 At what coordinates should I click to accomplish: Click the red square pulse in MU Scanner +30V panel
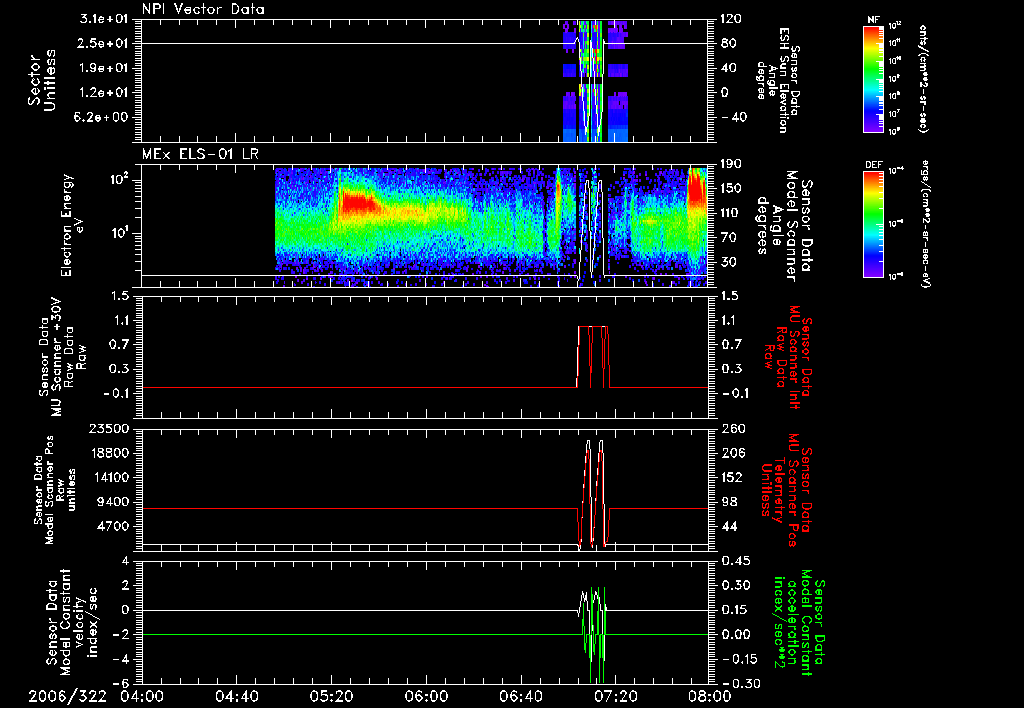[593, 356]
